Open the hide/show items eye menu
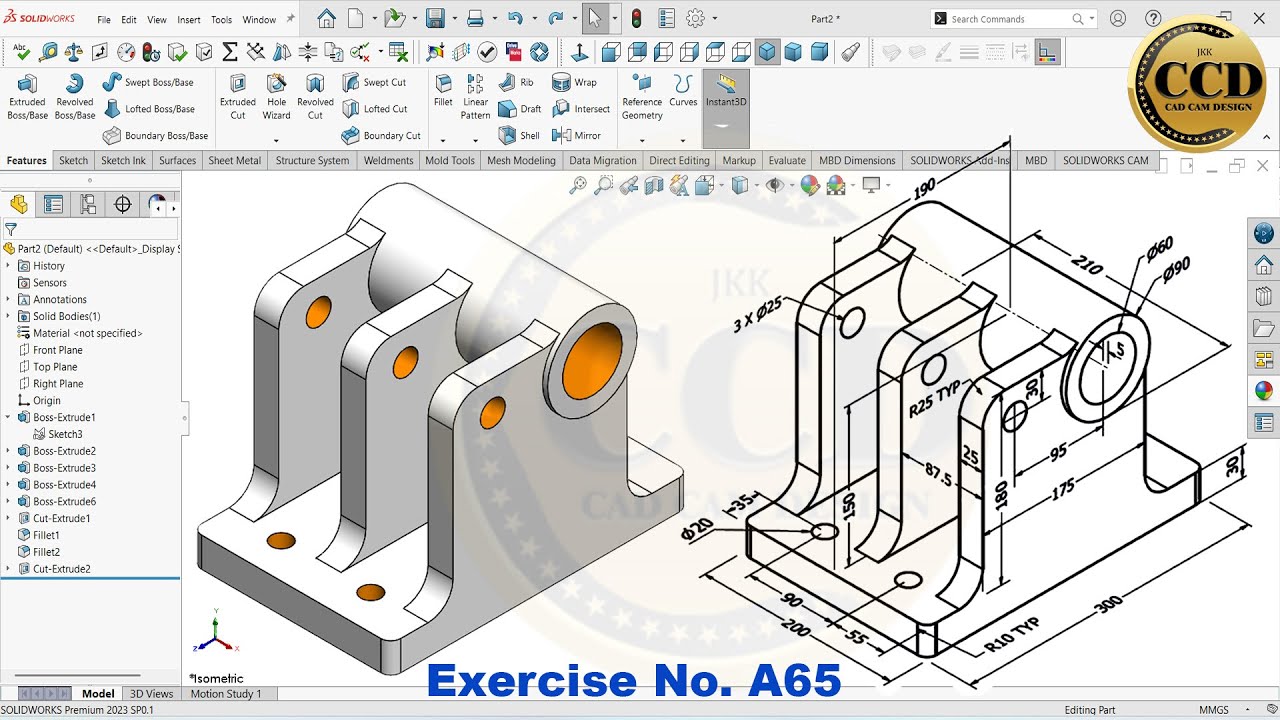Viewport: 1280px width, 720px height. 773,185
